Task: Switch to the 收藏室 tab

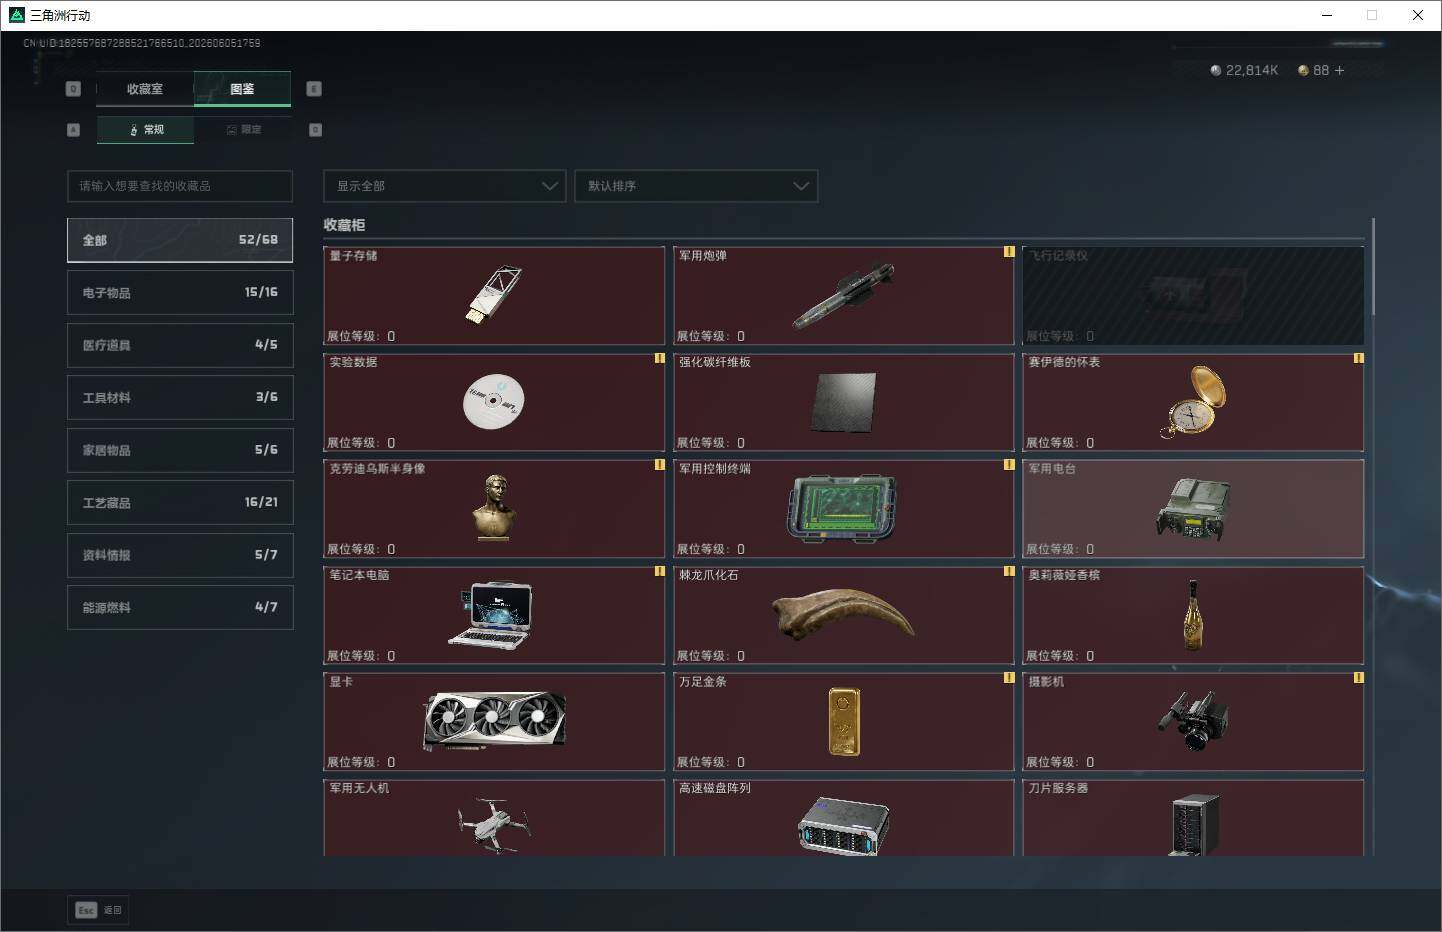Action: tap(145, 89)
